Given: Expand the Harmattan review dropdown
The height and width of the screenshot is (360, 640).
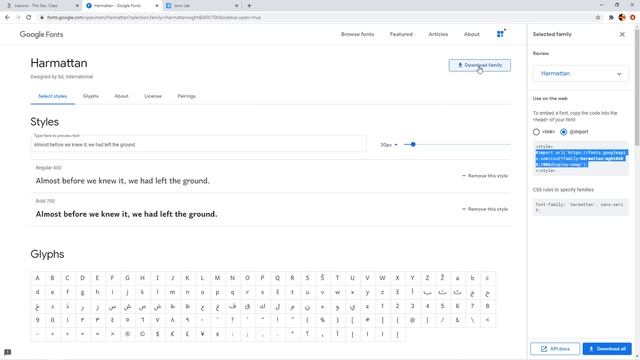Looking at the screenshot, I should point(580,74).
